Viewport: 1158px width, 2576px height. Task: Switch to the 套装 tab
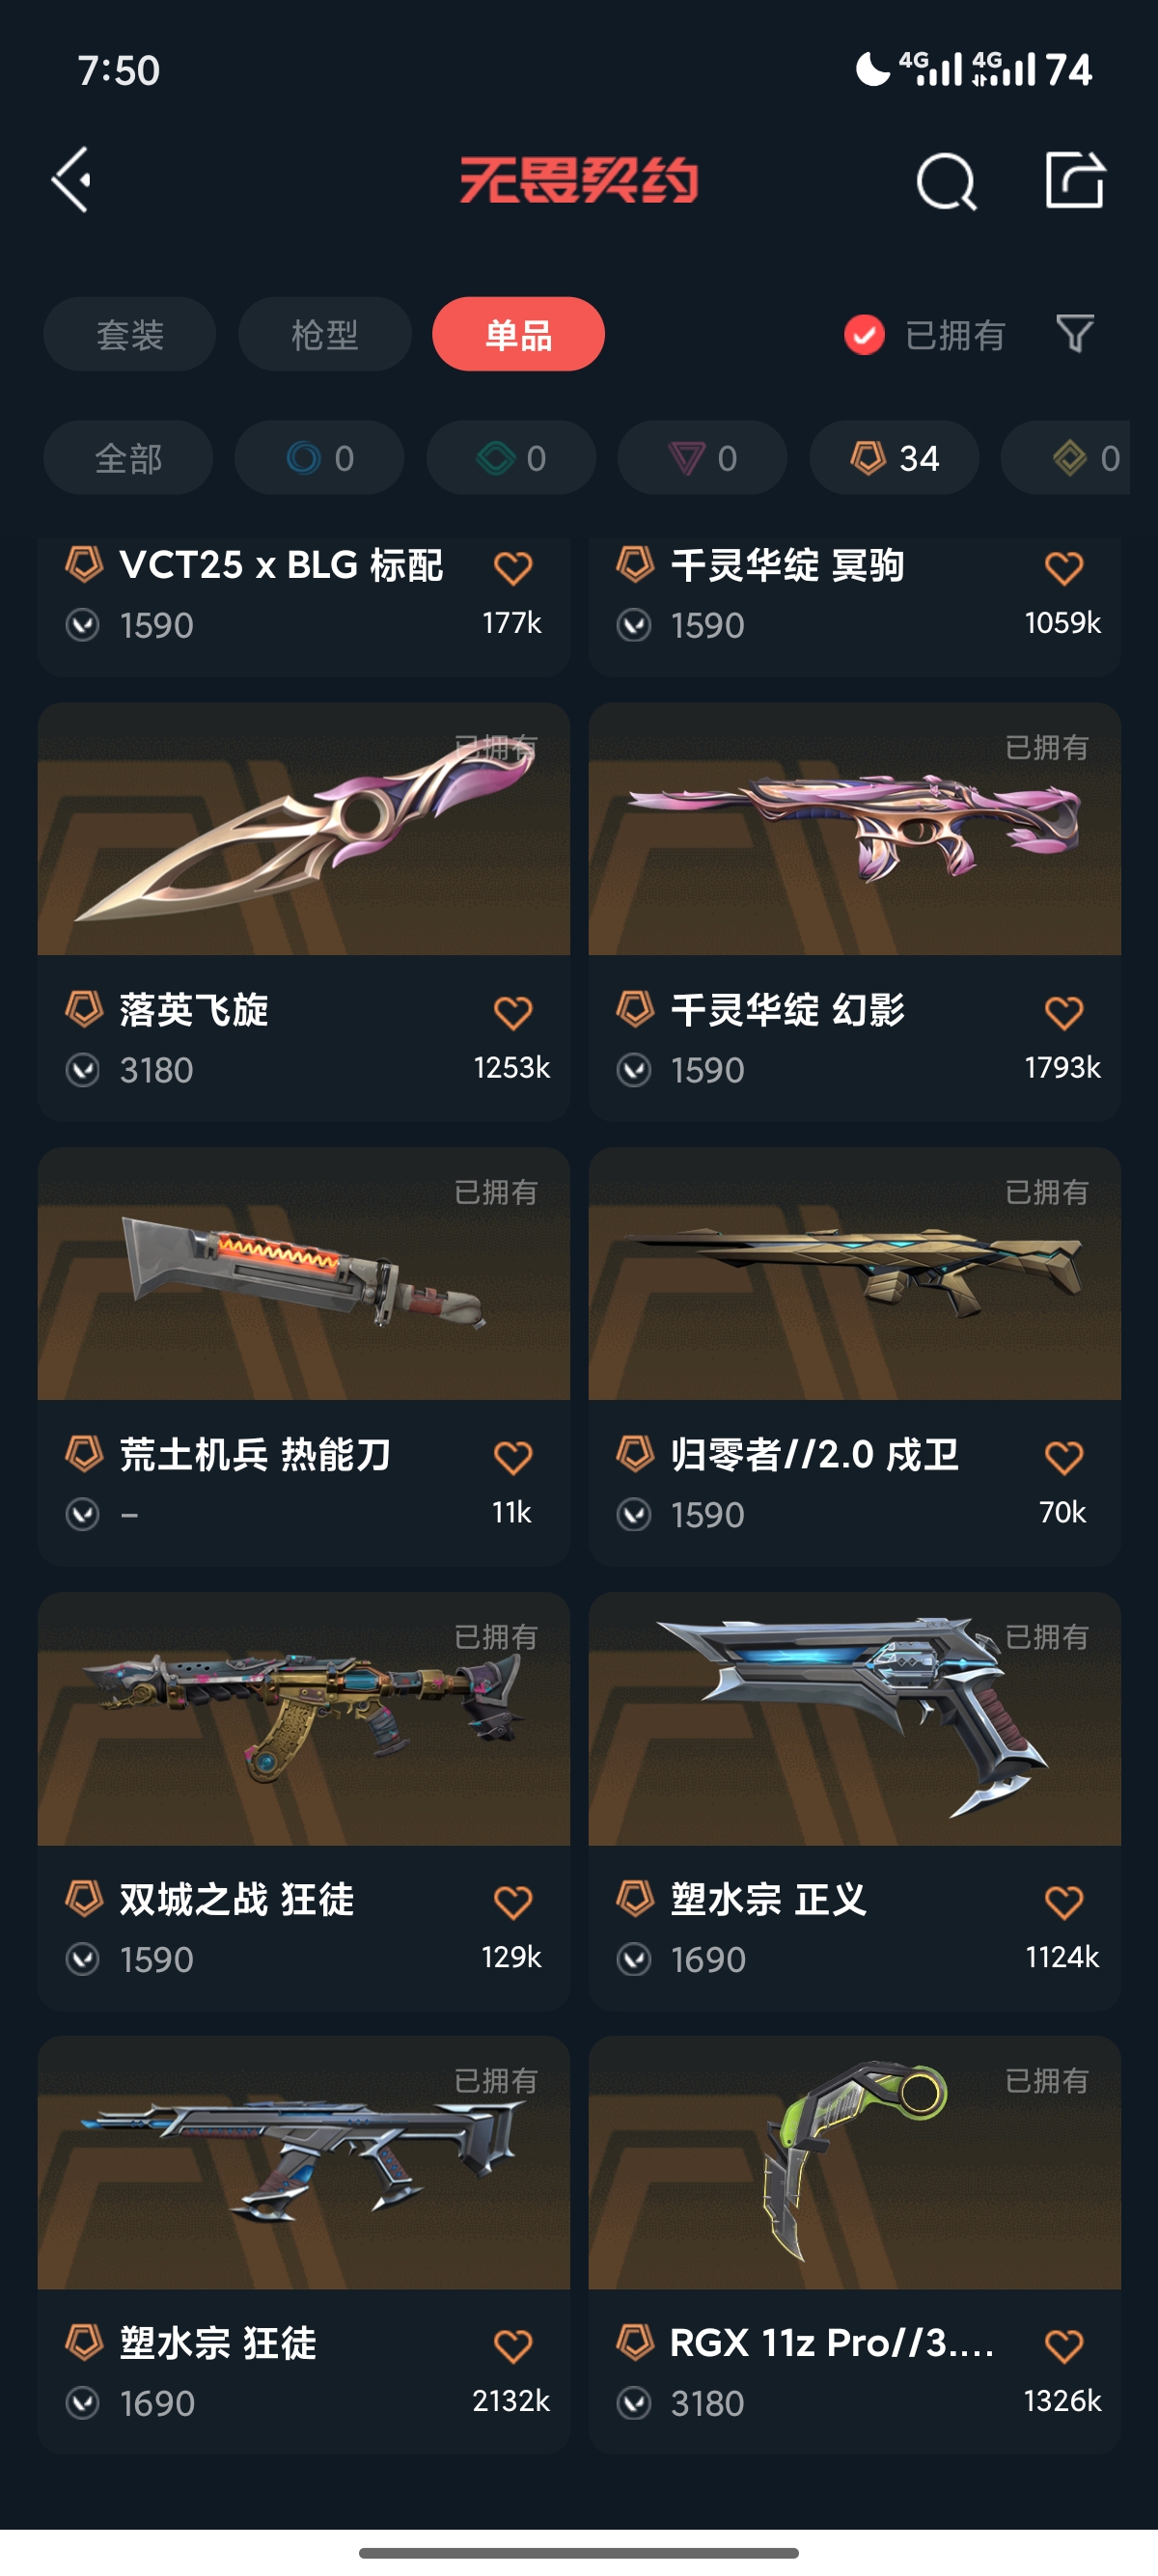[x=129, y=334]
